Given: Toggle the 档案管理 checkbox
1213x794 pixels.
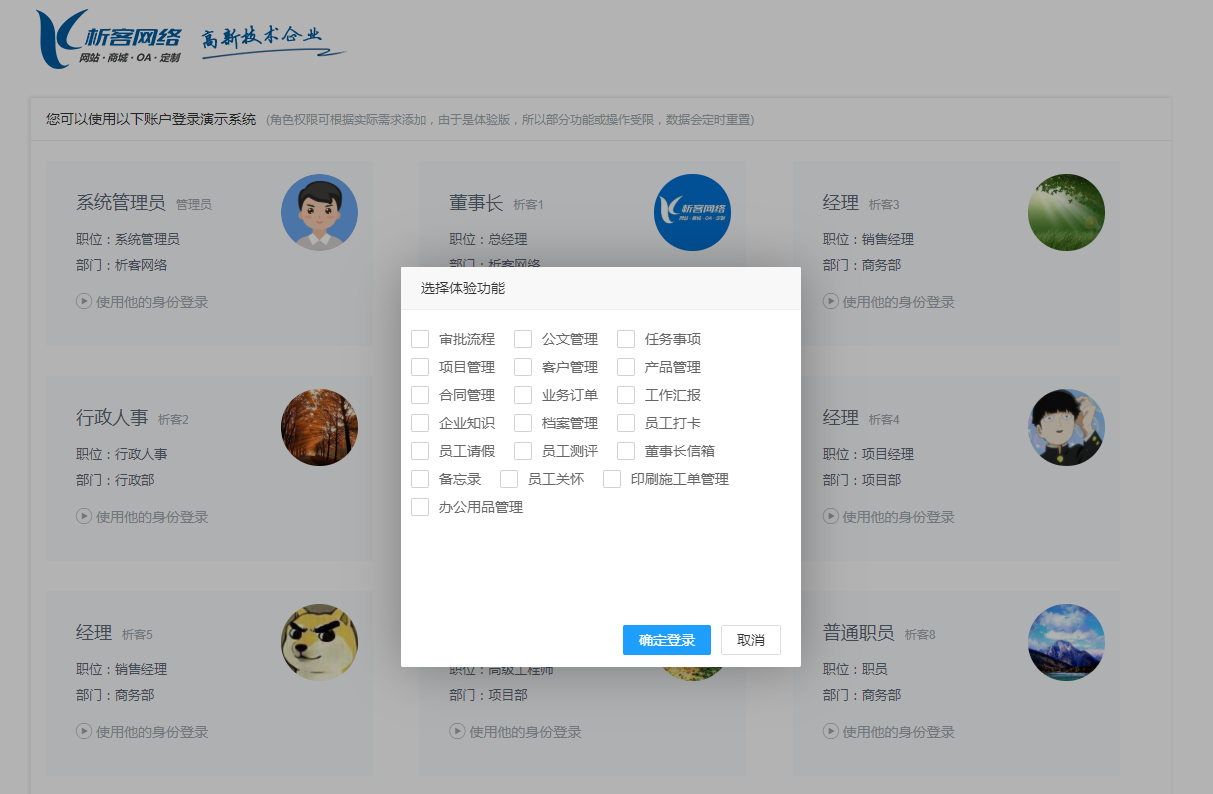Looking at the screenshot, I should tap(523, 423).
